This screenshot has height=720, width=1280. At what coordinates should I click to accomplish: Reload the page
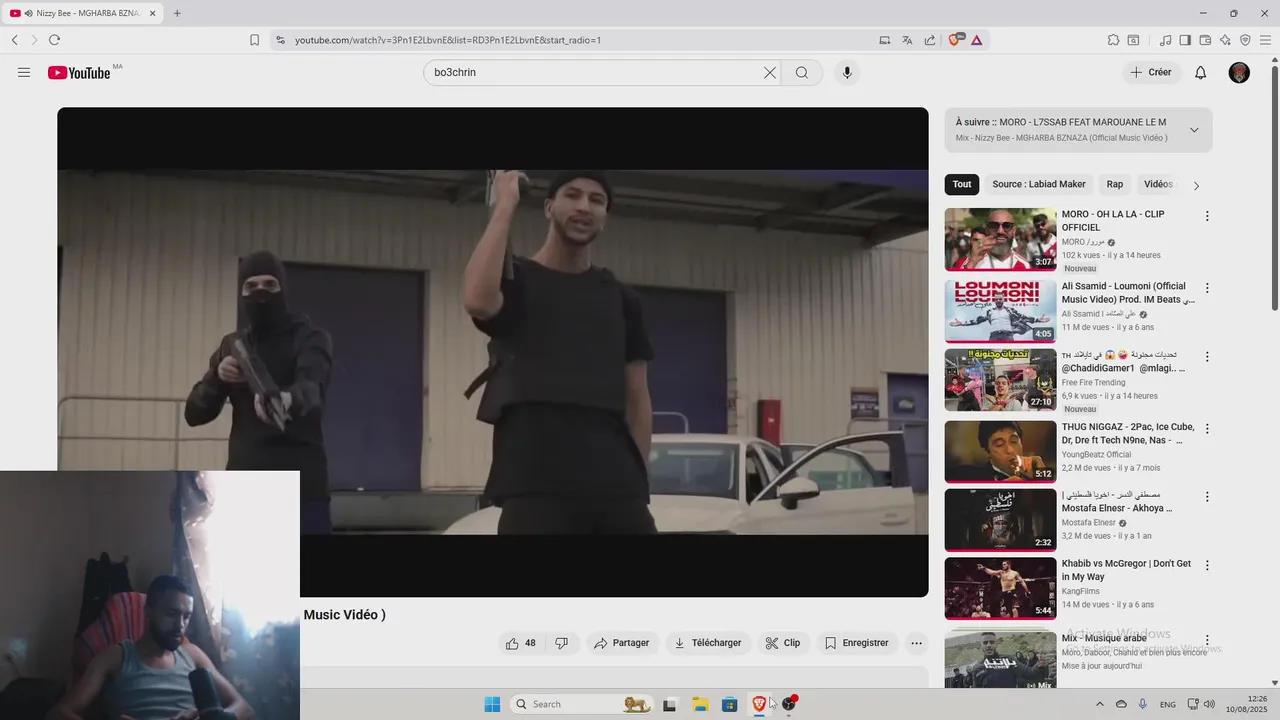(54, 40)
